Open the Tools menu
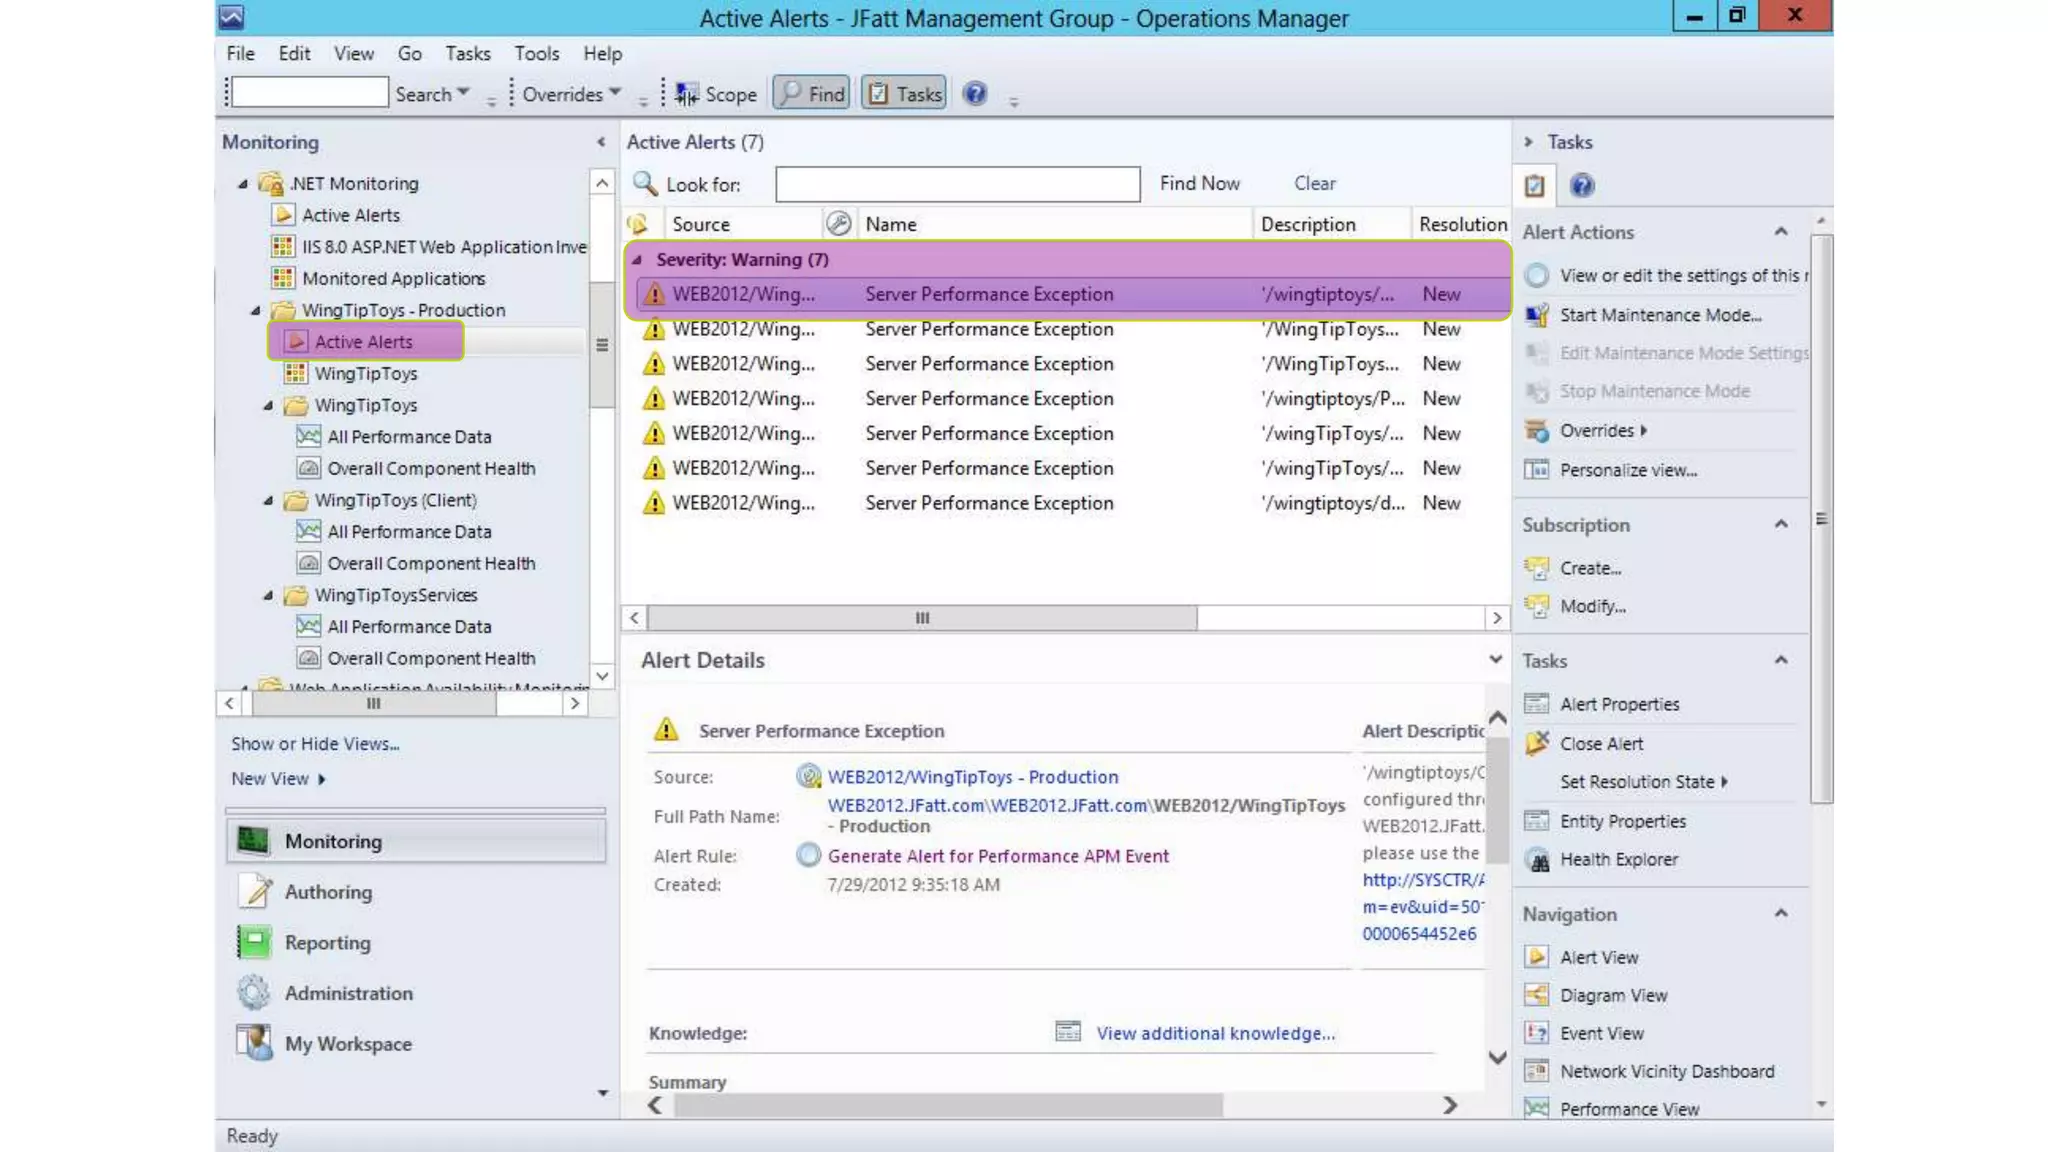 [x=536, y=54]
